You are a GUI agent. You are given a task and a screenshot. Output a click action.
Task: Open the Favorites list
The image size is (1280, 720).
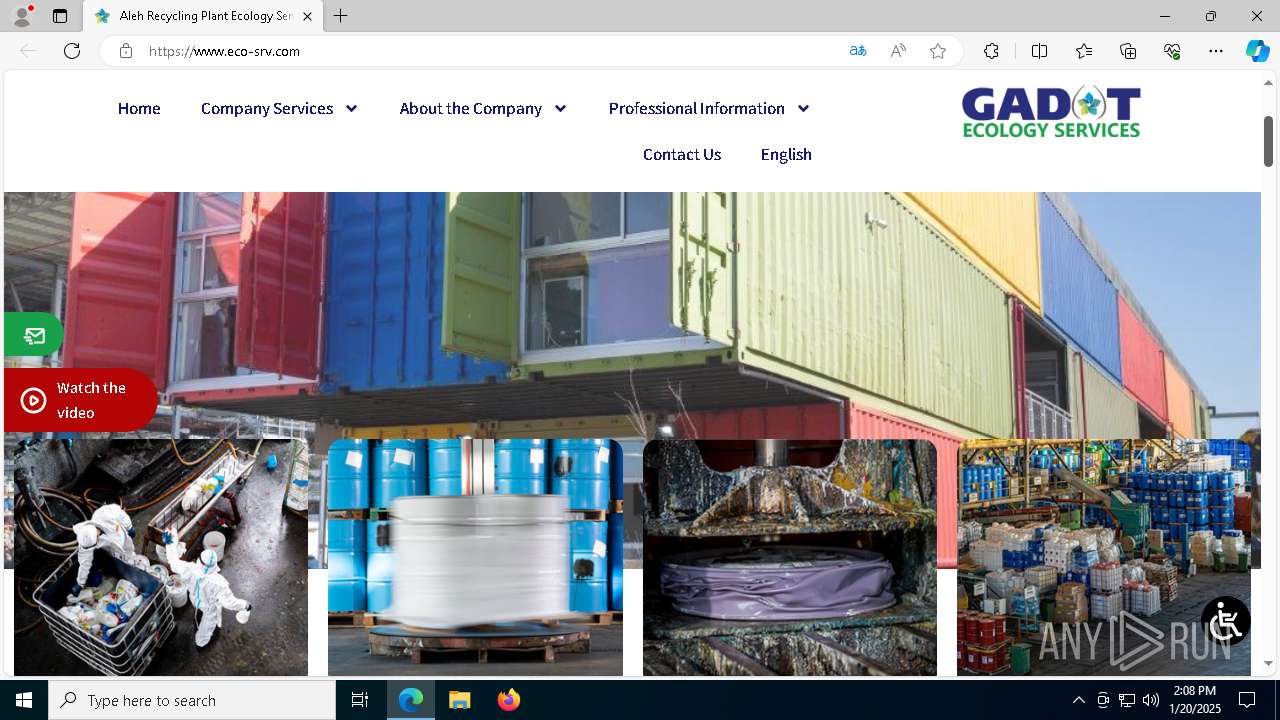click(1084, 51)
